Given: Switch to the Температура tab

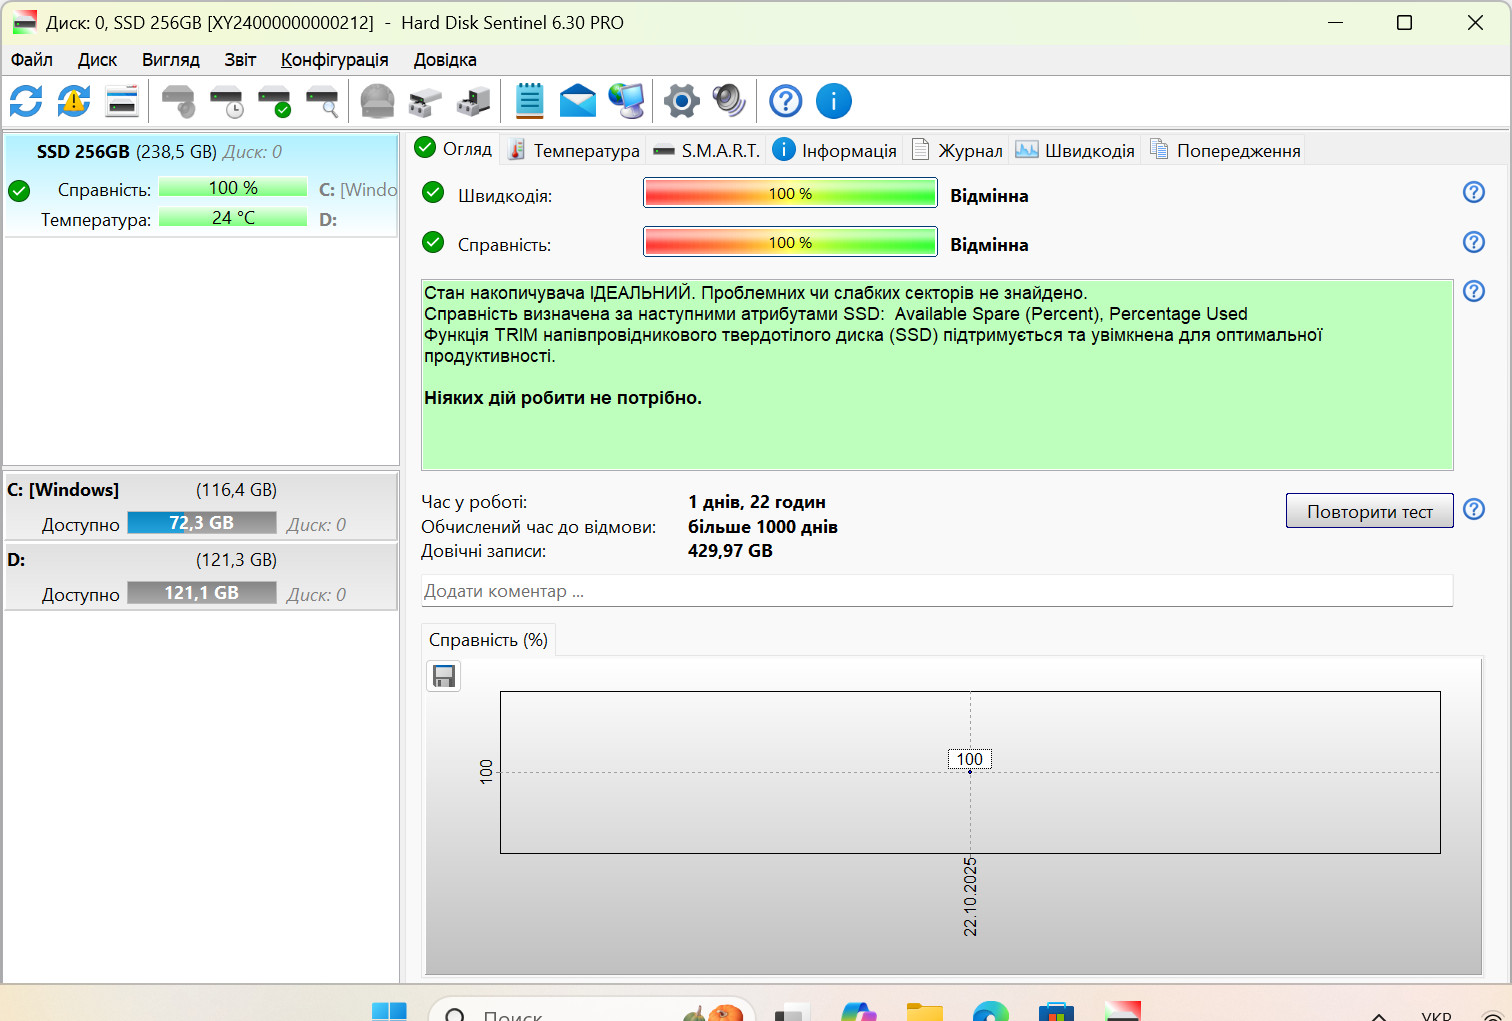Looking at the screenshot, I should tap(574, 150).
